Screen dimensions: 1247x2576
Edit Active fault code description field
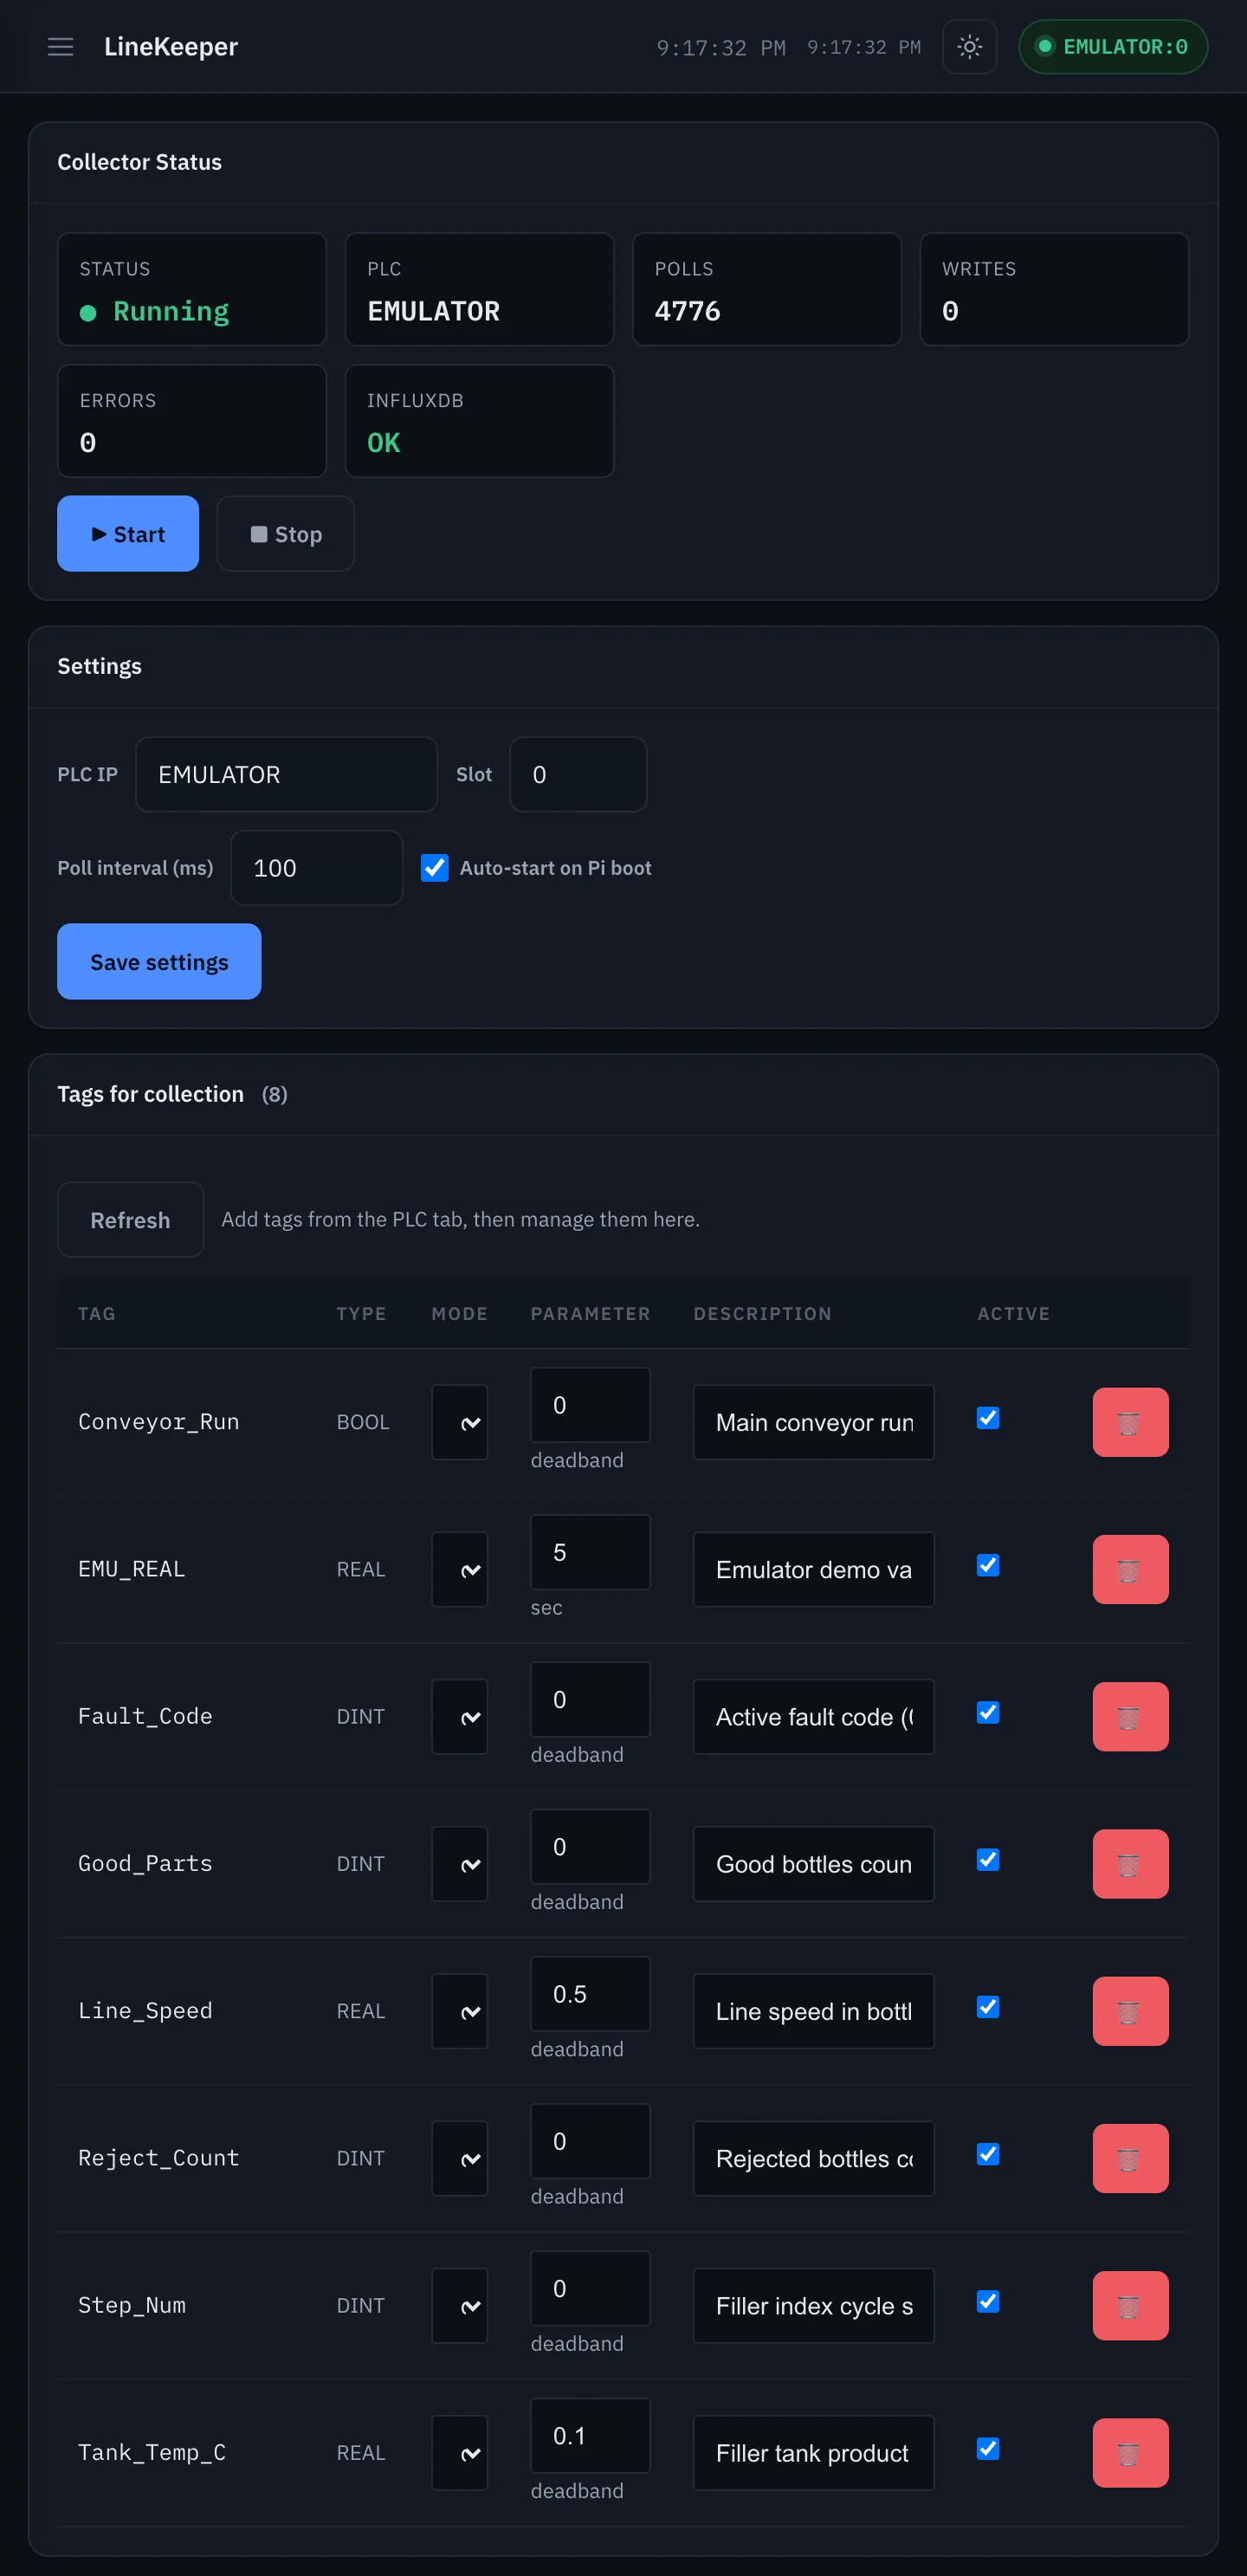click(813, 1716)
